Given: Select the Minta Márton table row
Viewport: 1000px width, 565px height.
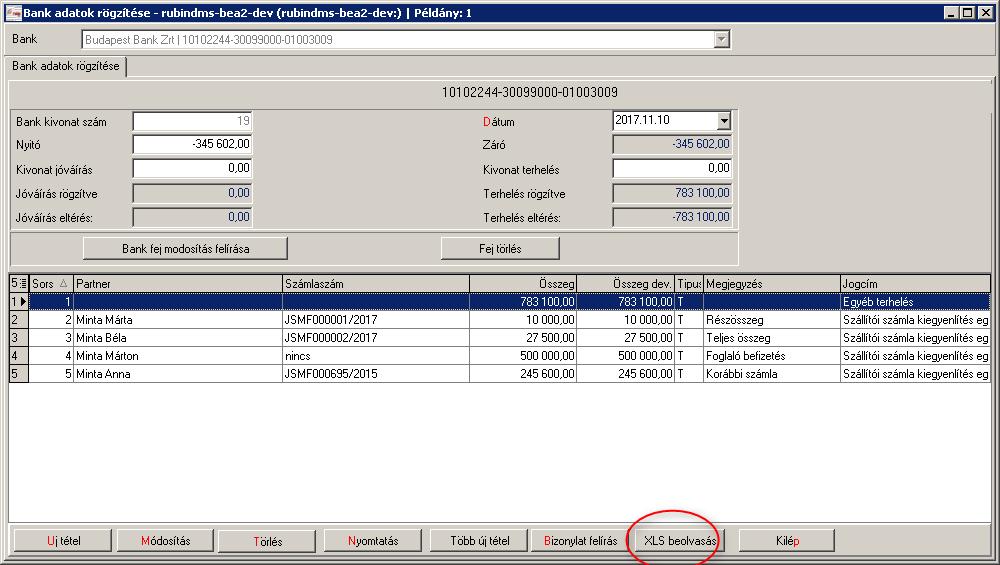Looking at the screenshot, I should click(500, 356).
